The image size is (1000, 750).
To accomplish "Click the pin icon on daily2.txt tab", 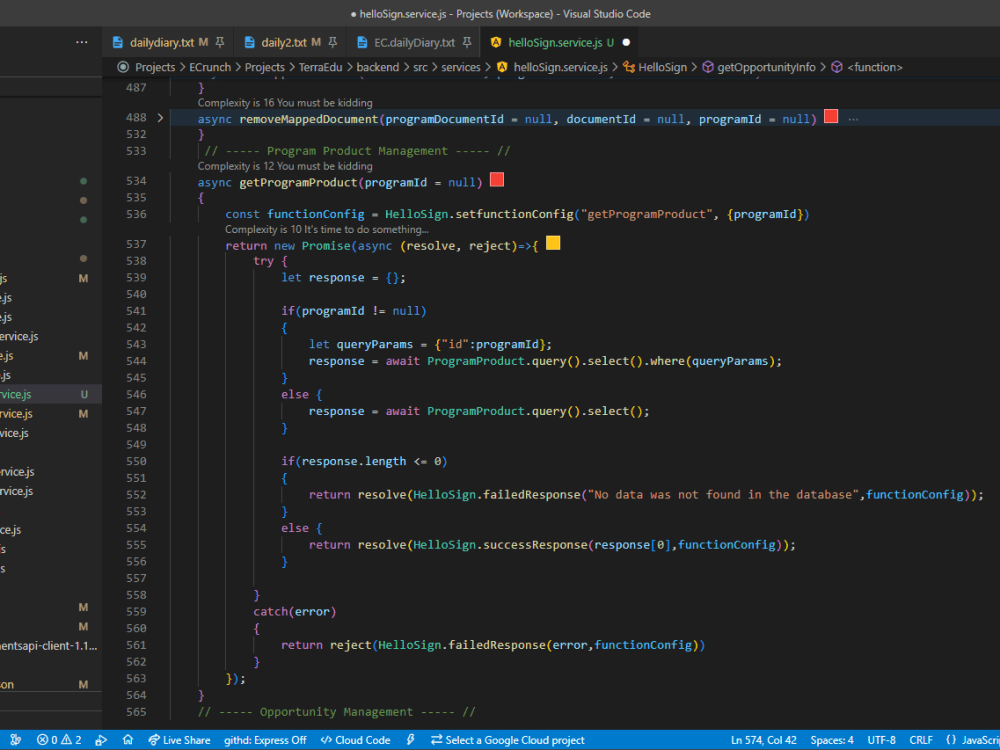I will click(x=331, y=42).
